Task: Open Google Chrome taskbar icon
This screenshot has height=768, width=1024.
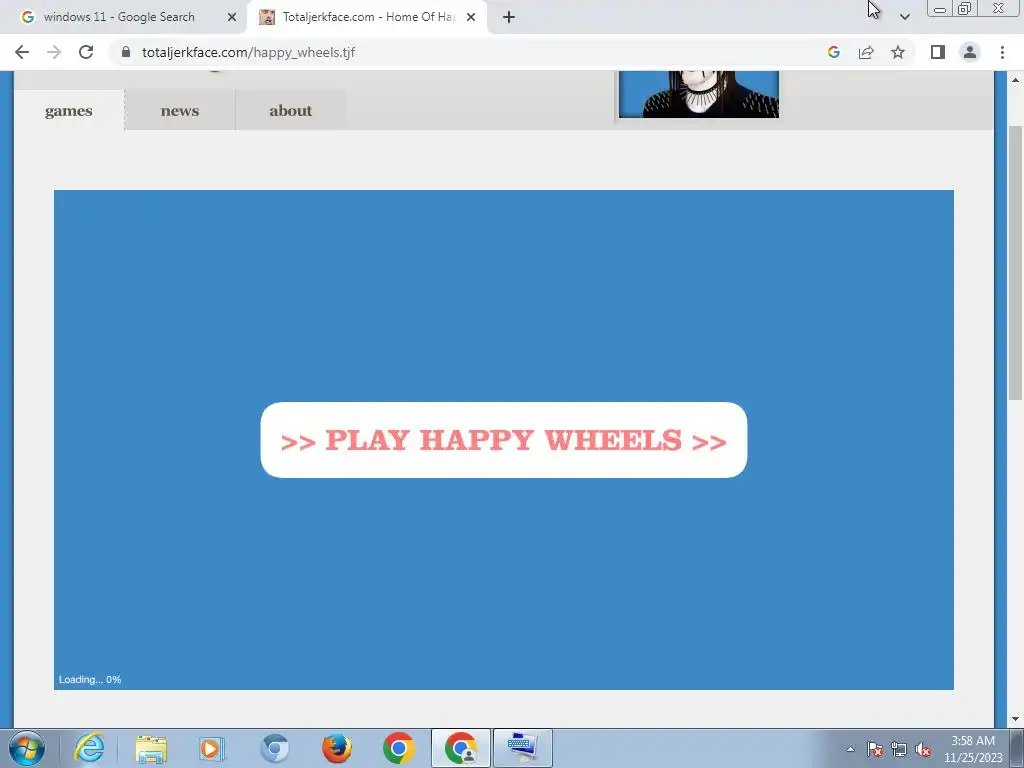Action: (x=398, y=748)
